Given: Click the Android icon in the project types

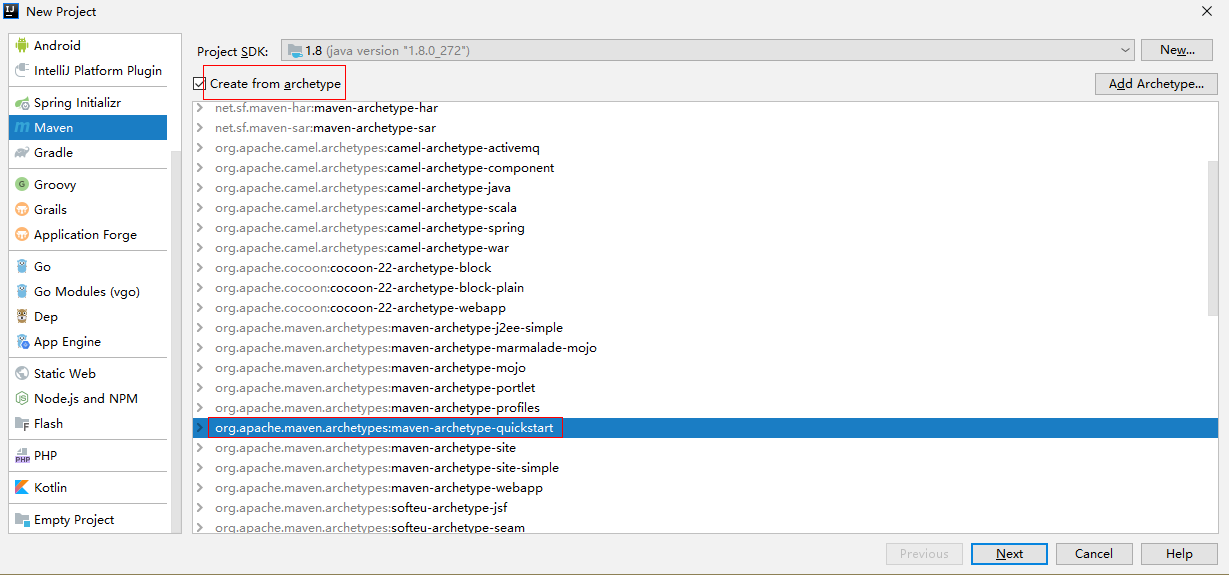Looking at the screenshot, I should click(23, 46).
